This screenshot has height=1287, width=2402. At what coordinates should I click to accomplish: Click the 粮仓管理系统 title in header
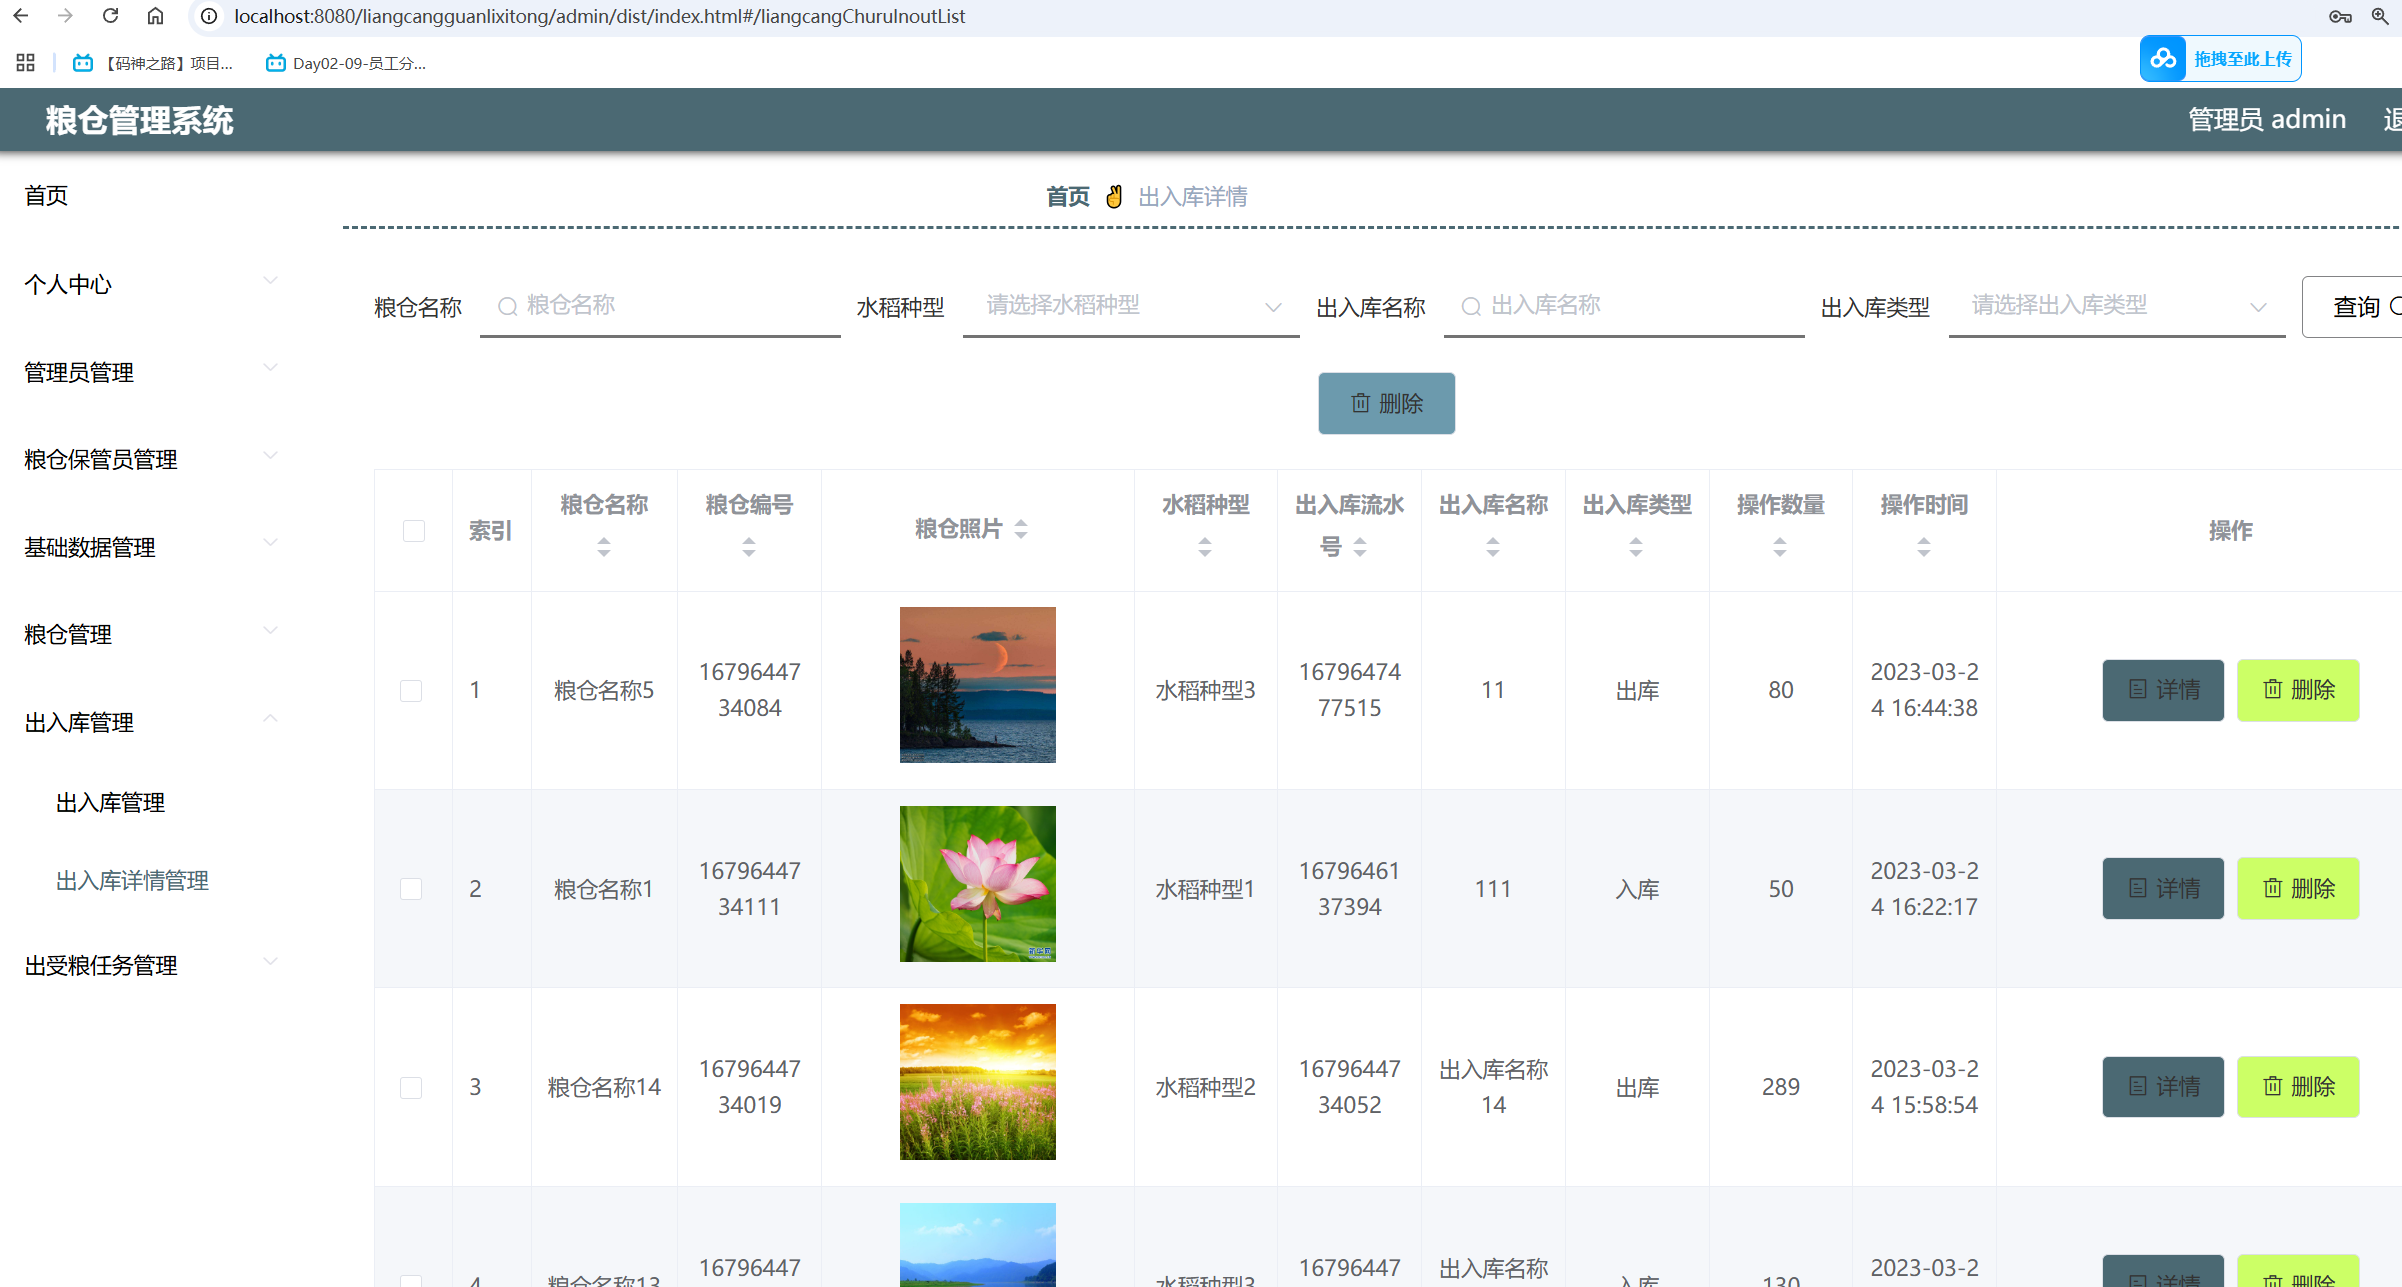pos(140,121)
